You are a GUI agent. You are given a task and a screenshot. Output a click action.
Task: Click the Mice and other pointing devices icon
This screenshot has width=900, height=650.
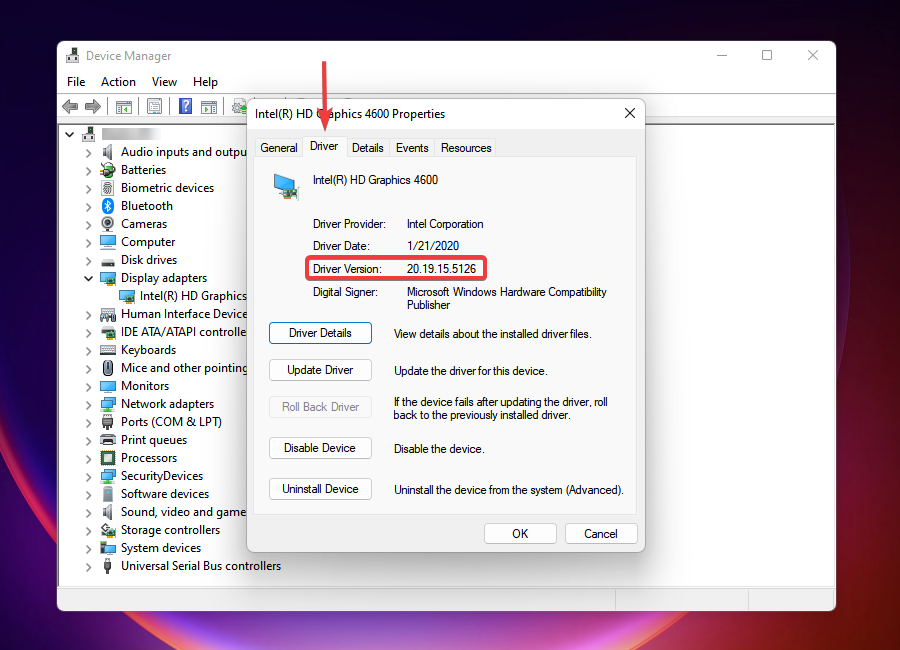pos(107,367)
